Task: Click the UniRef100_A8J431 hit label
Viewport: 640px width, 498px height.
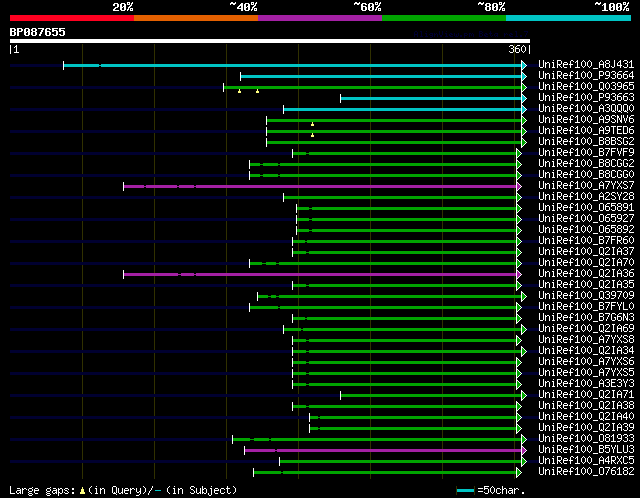Action: pos(586,64)
